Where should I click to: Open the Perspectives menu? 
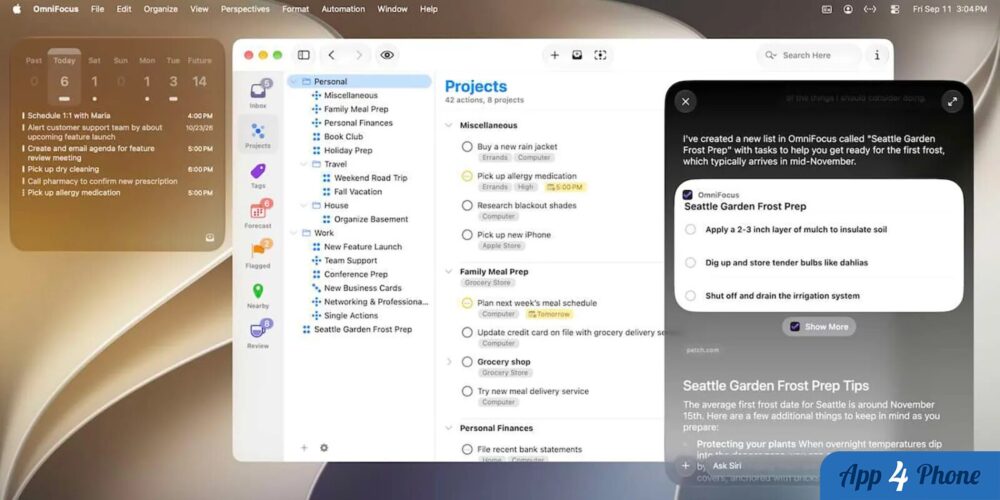[245, 9]
